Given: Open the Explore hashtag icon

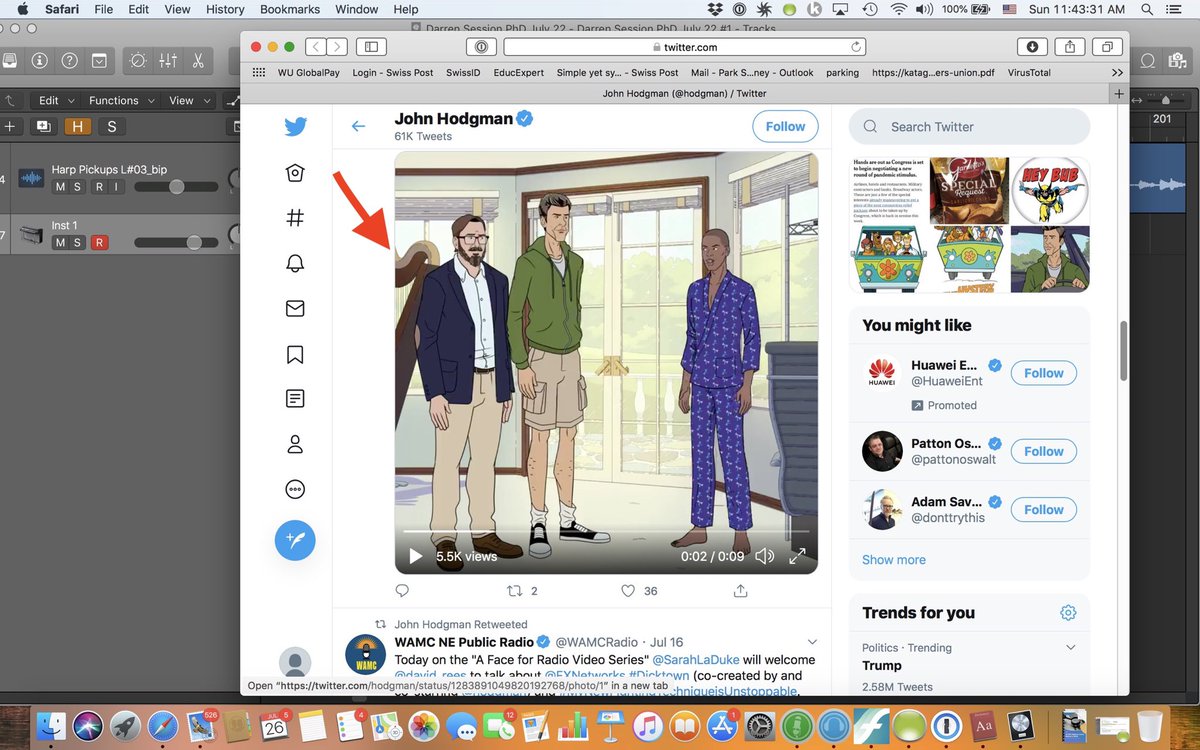Looking at the screenshot, I should (295, 218).
